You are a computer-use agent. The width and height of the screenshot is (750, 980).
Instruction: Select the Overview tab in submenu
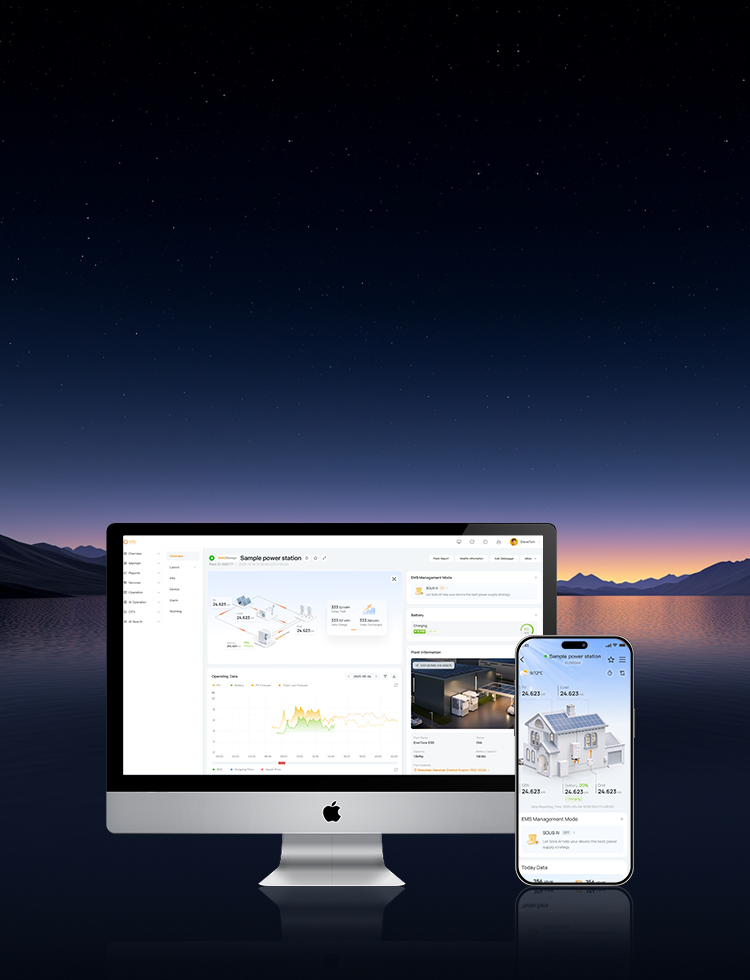[x=176, y=555]
